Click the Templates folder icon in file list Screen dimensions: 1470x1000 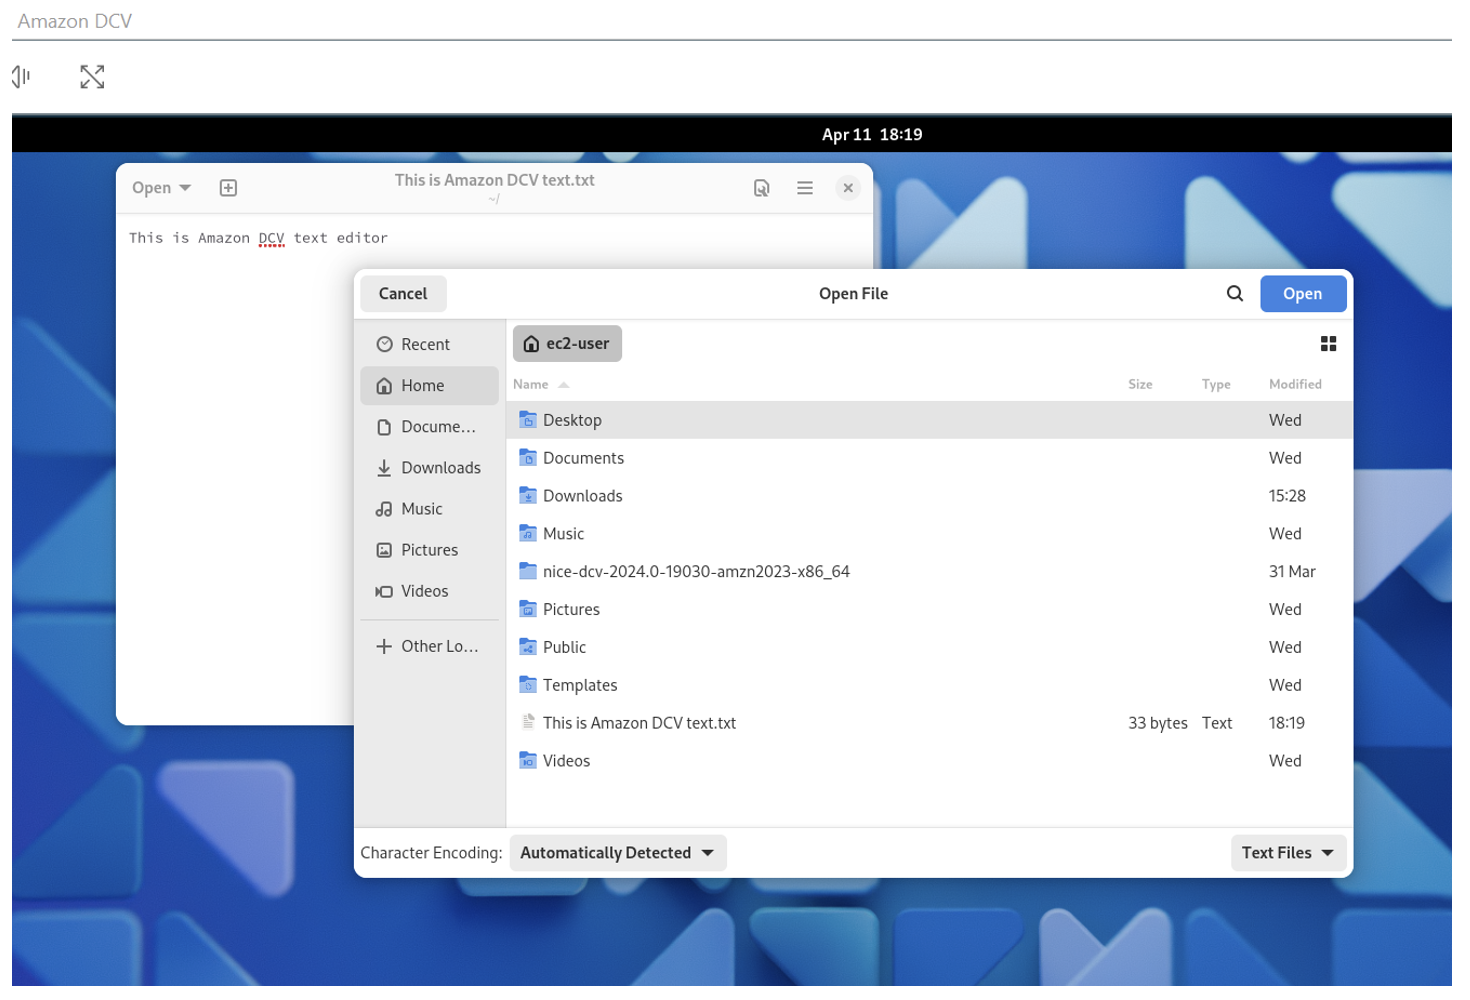click(x=528, y=685)
